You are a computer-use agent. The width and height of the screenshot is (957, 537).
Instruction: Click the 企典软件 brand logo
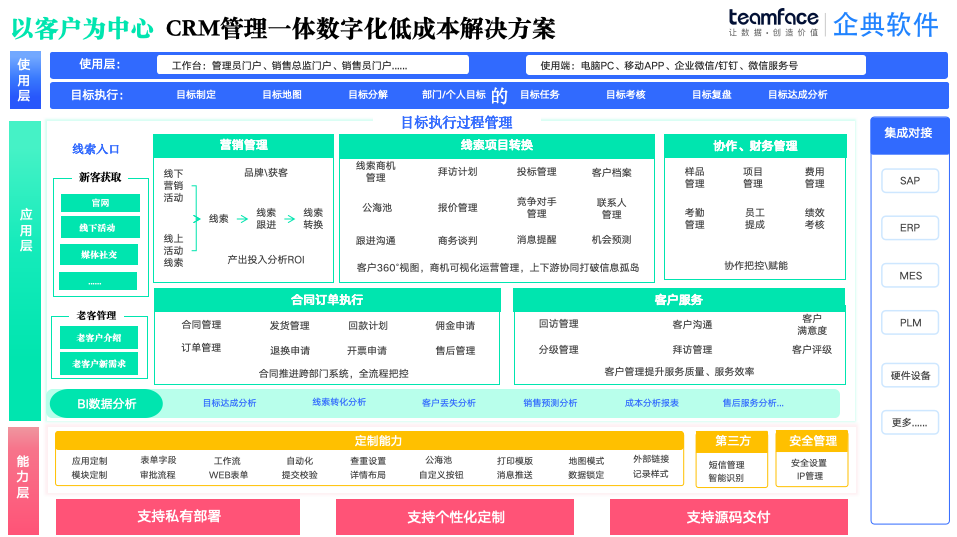(886, 25)
